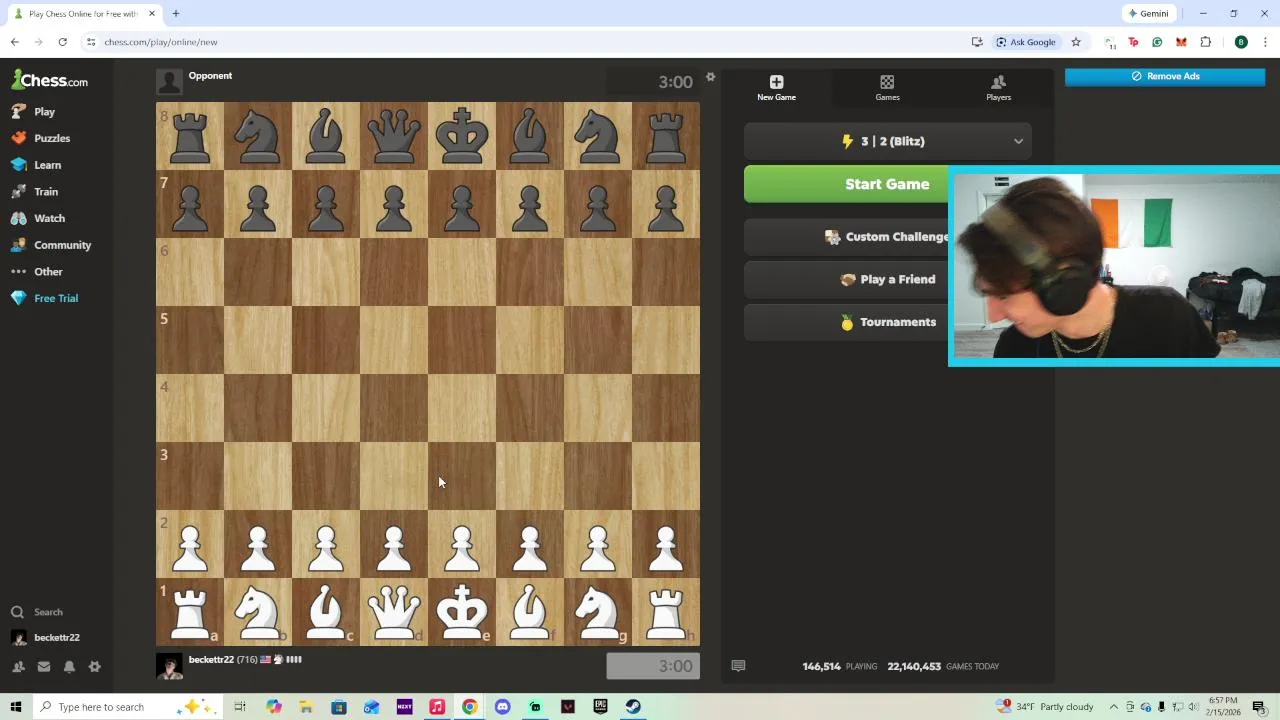This screenshot has height=720, width=1280.
Task: Open the Play menu in sidebar
Action: (x=33, y=112)
